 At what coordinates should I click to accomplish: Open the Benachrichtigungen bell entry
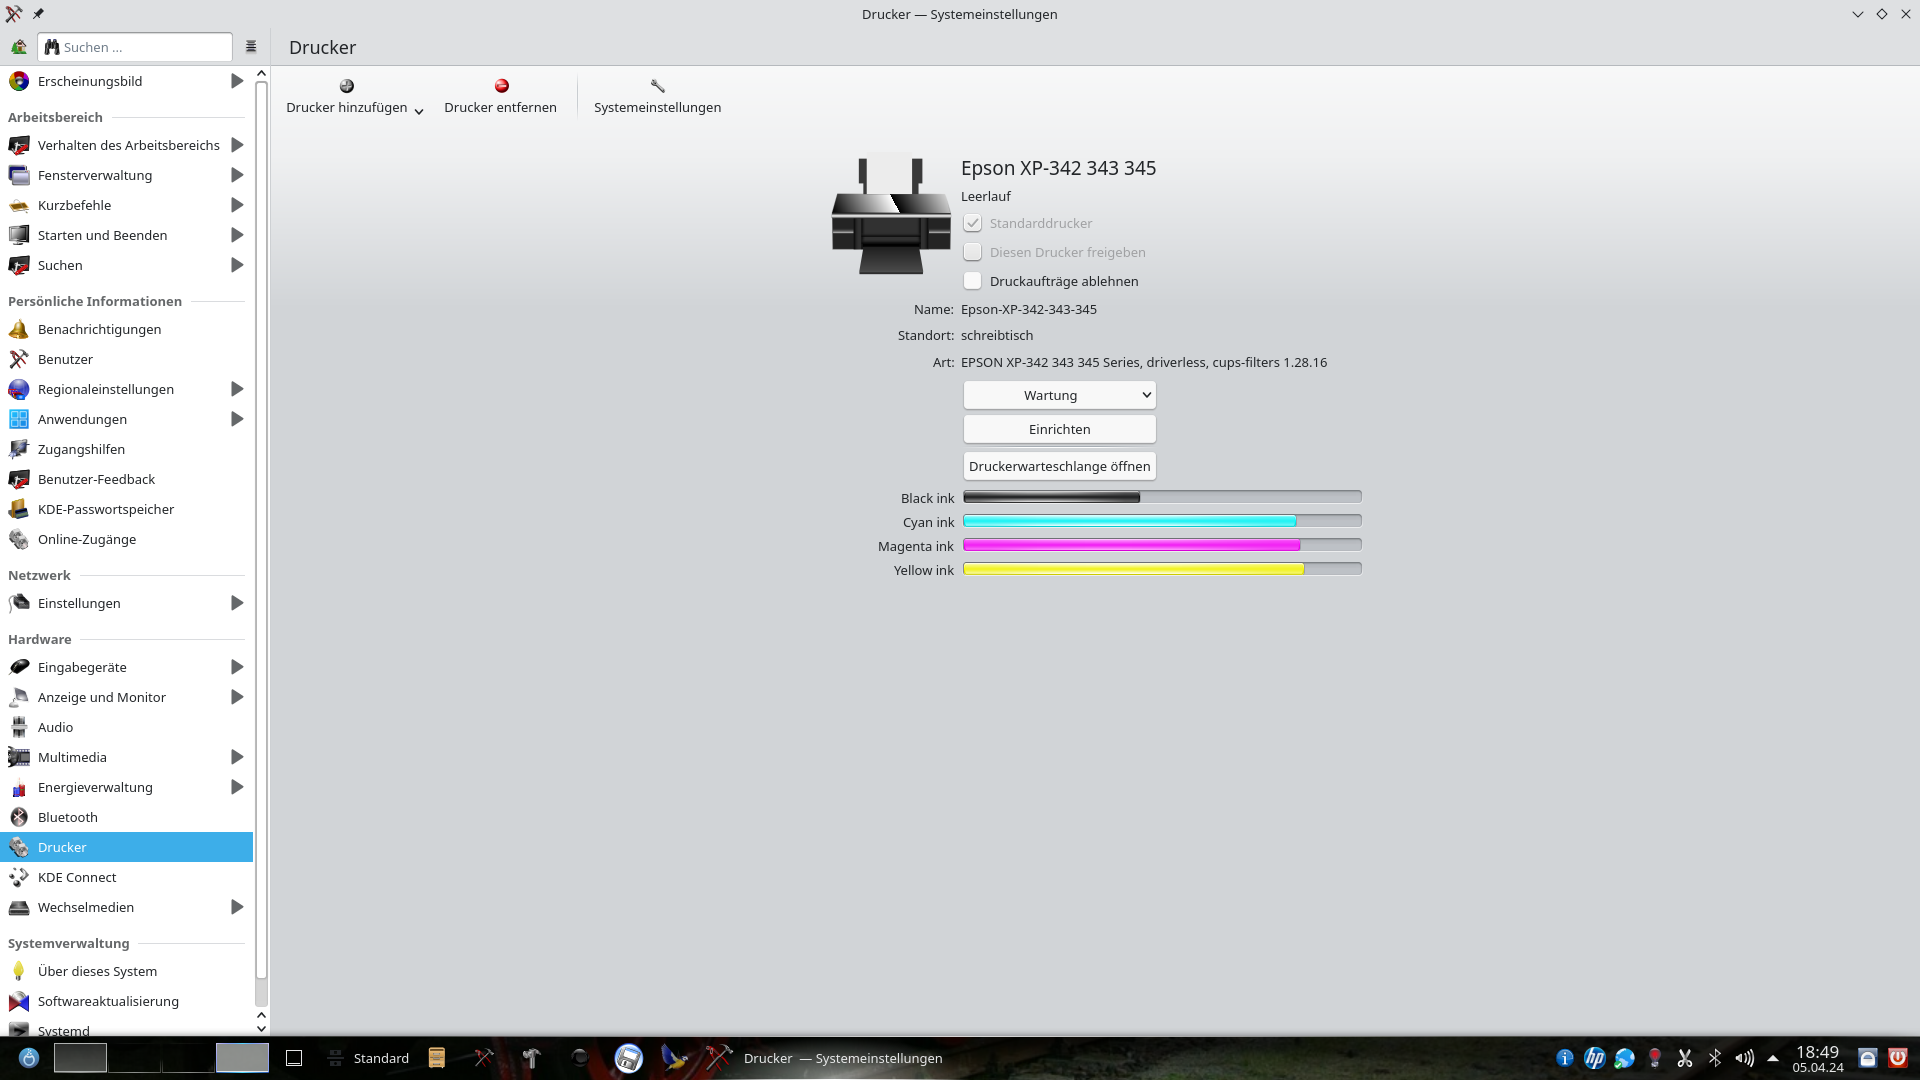[x=127, y=329]
